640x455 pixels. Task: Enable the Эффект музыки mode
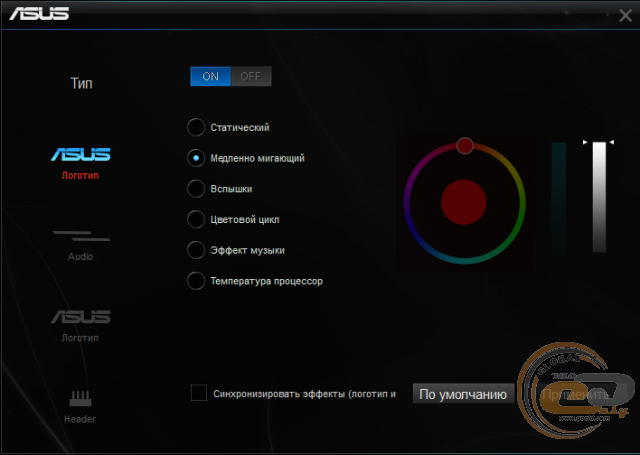(x=196, y=250)
